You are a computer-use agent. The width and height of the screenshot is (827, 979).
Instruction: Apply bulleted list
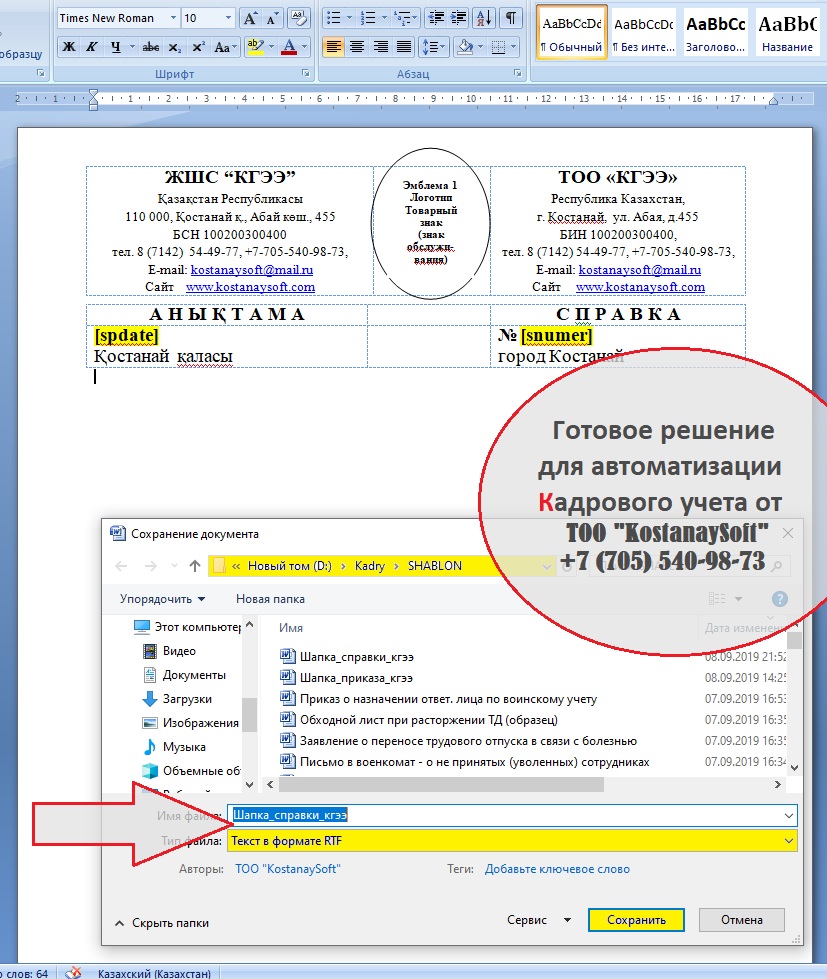coord(335,18)
